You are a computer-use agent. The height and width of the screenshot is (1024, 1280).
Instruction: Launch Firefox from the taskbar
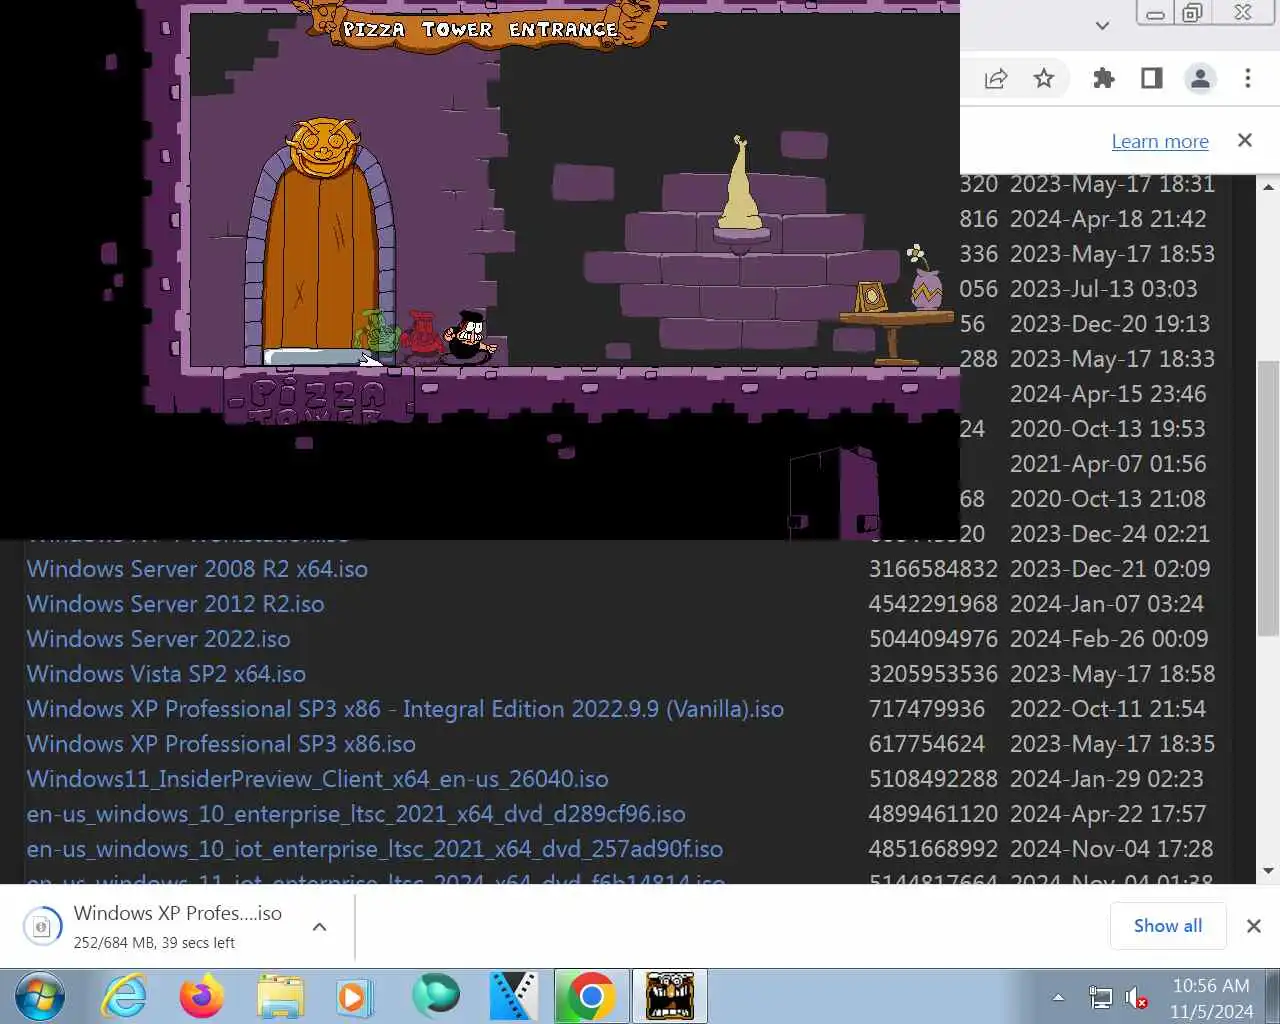[202, 996]
